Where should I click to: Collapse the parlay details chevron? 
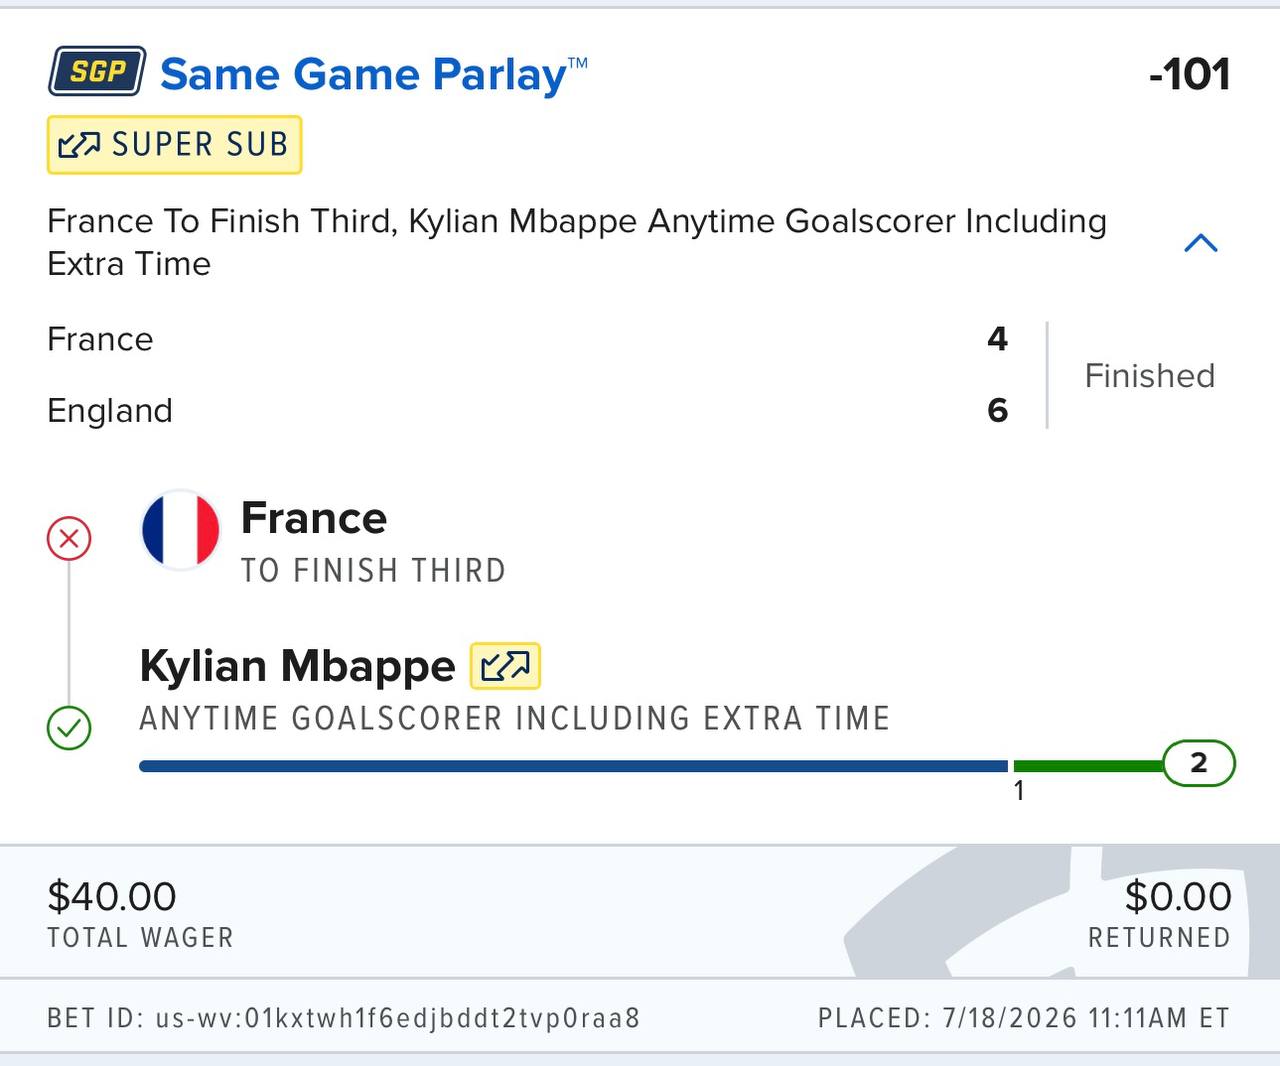pyautogui.click(x=1200, y=243)
